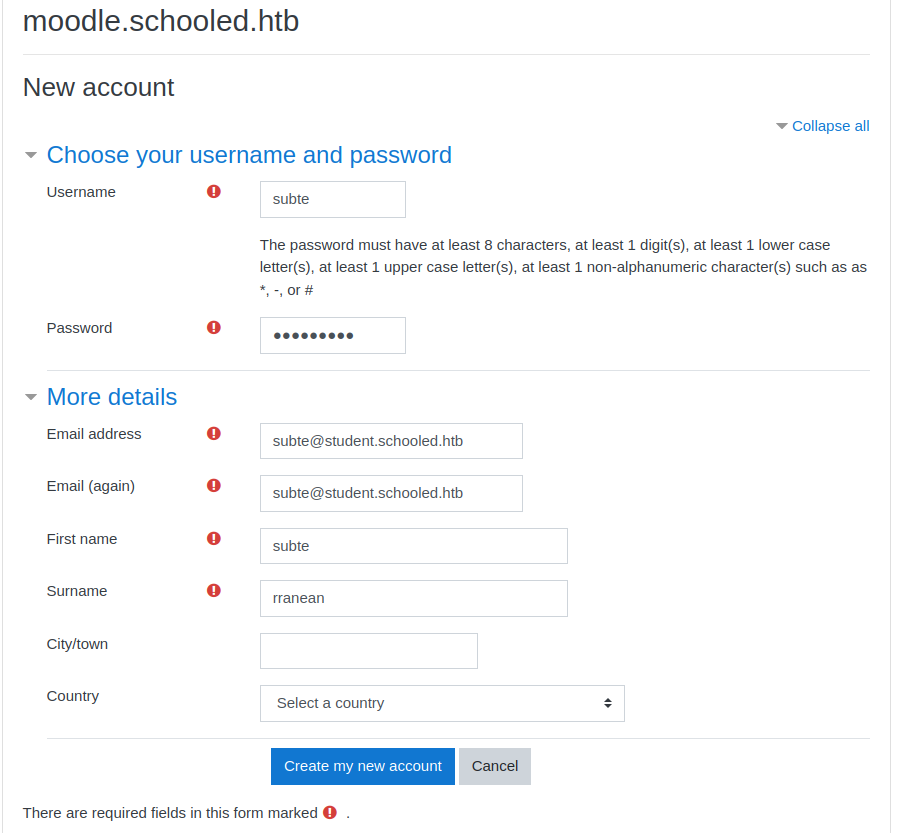Screen dimensions: 899x833
Task: Click the required icon in the footer note
Action: coord(330,812)
